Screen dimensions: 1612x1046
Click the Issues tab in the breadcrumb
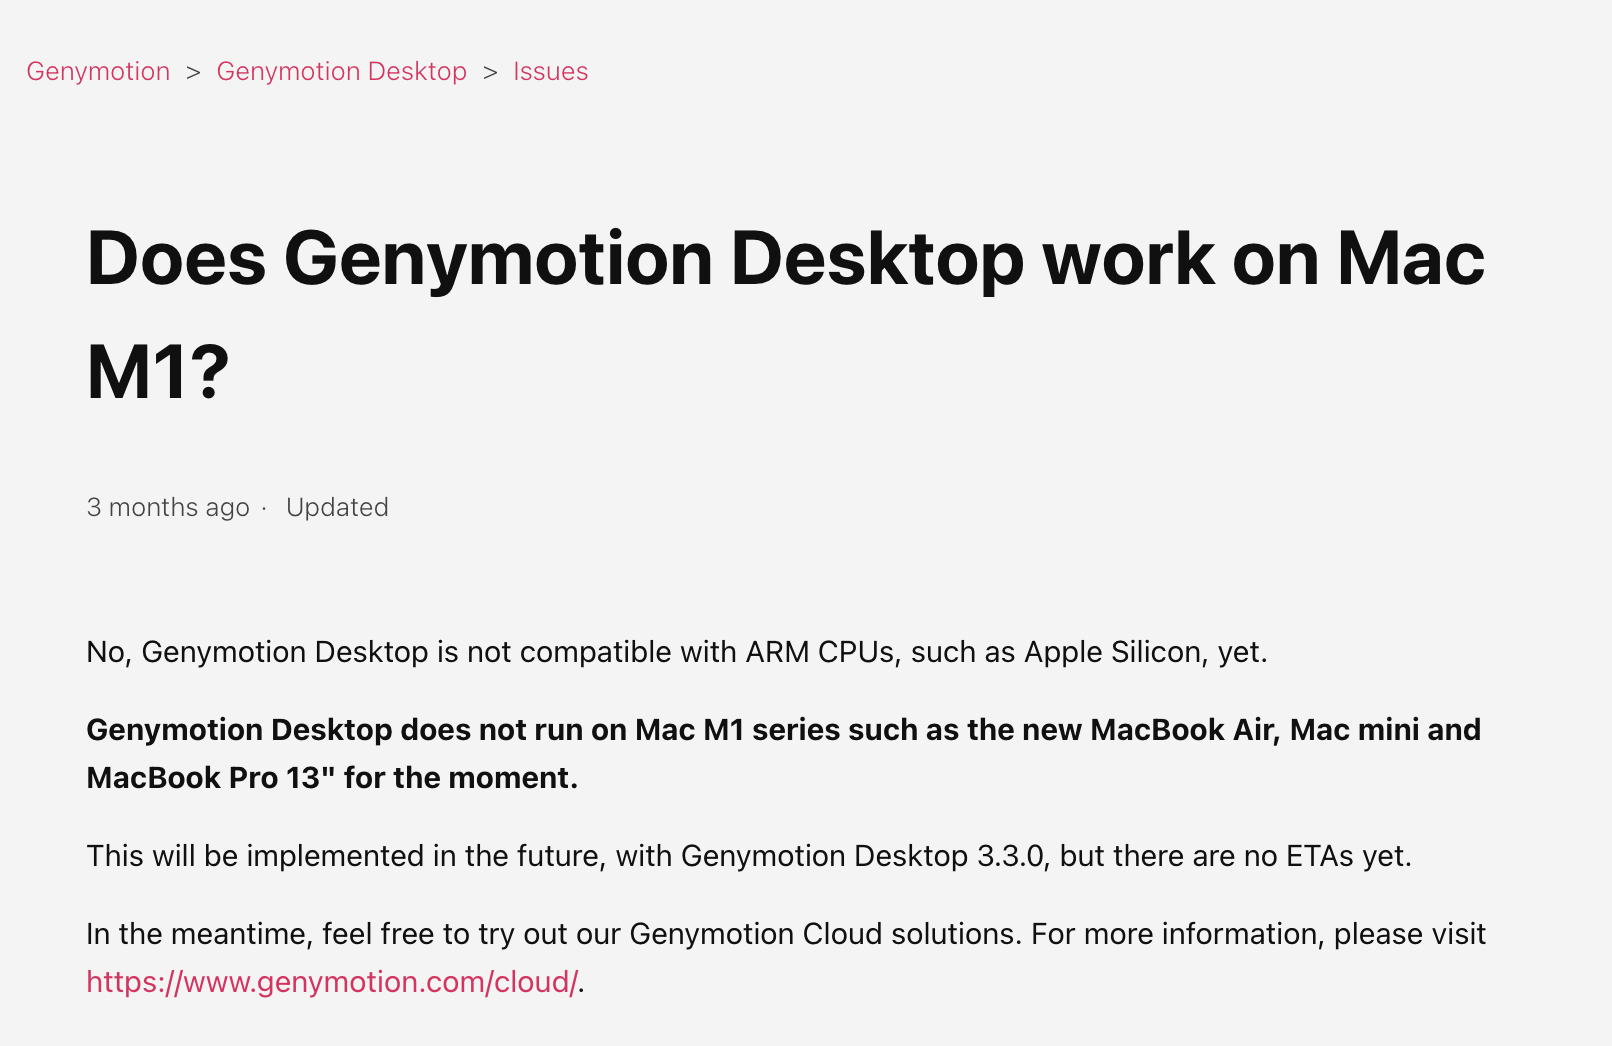coord(550,71)
